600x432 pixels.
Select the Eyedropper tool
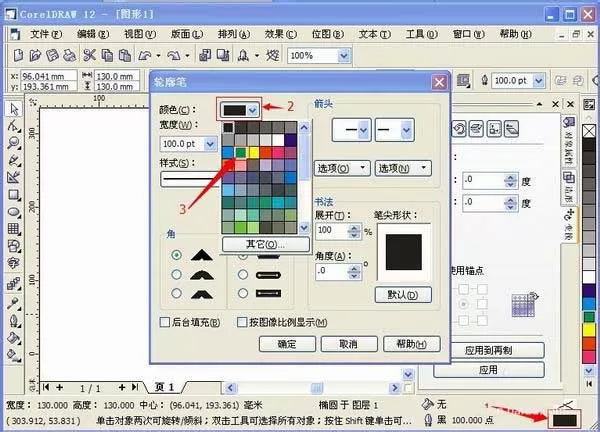(14, 303)
